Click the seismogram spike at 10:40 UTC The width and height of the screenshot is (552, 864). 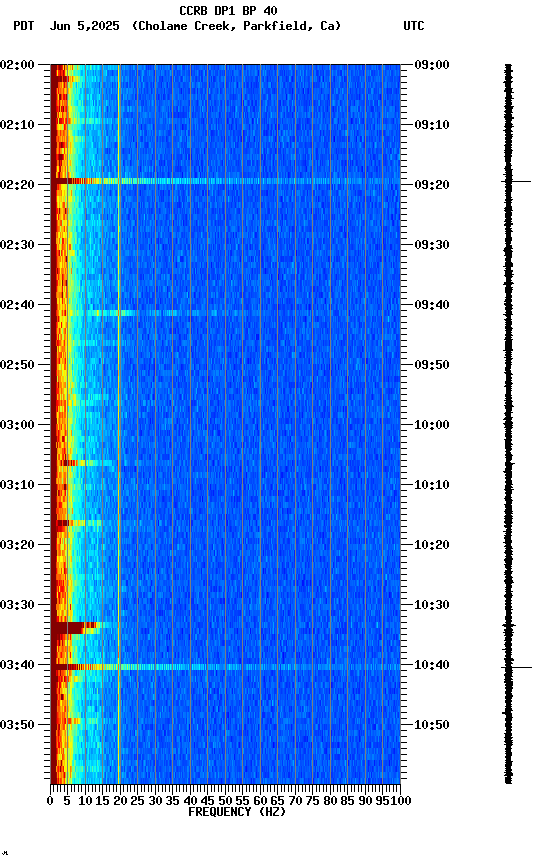516,667
